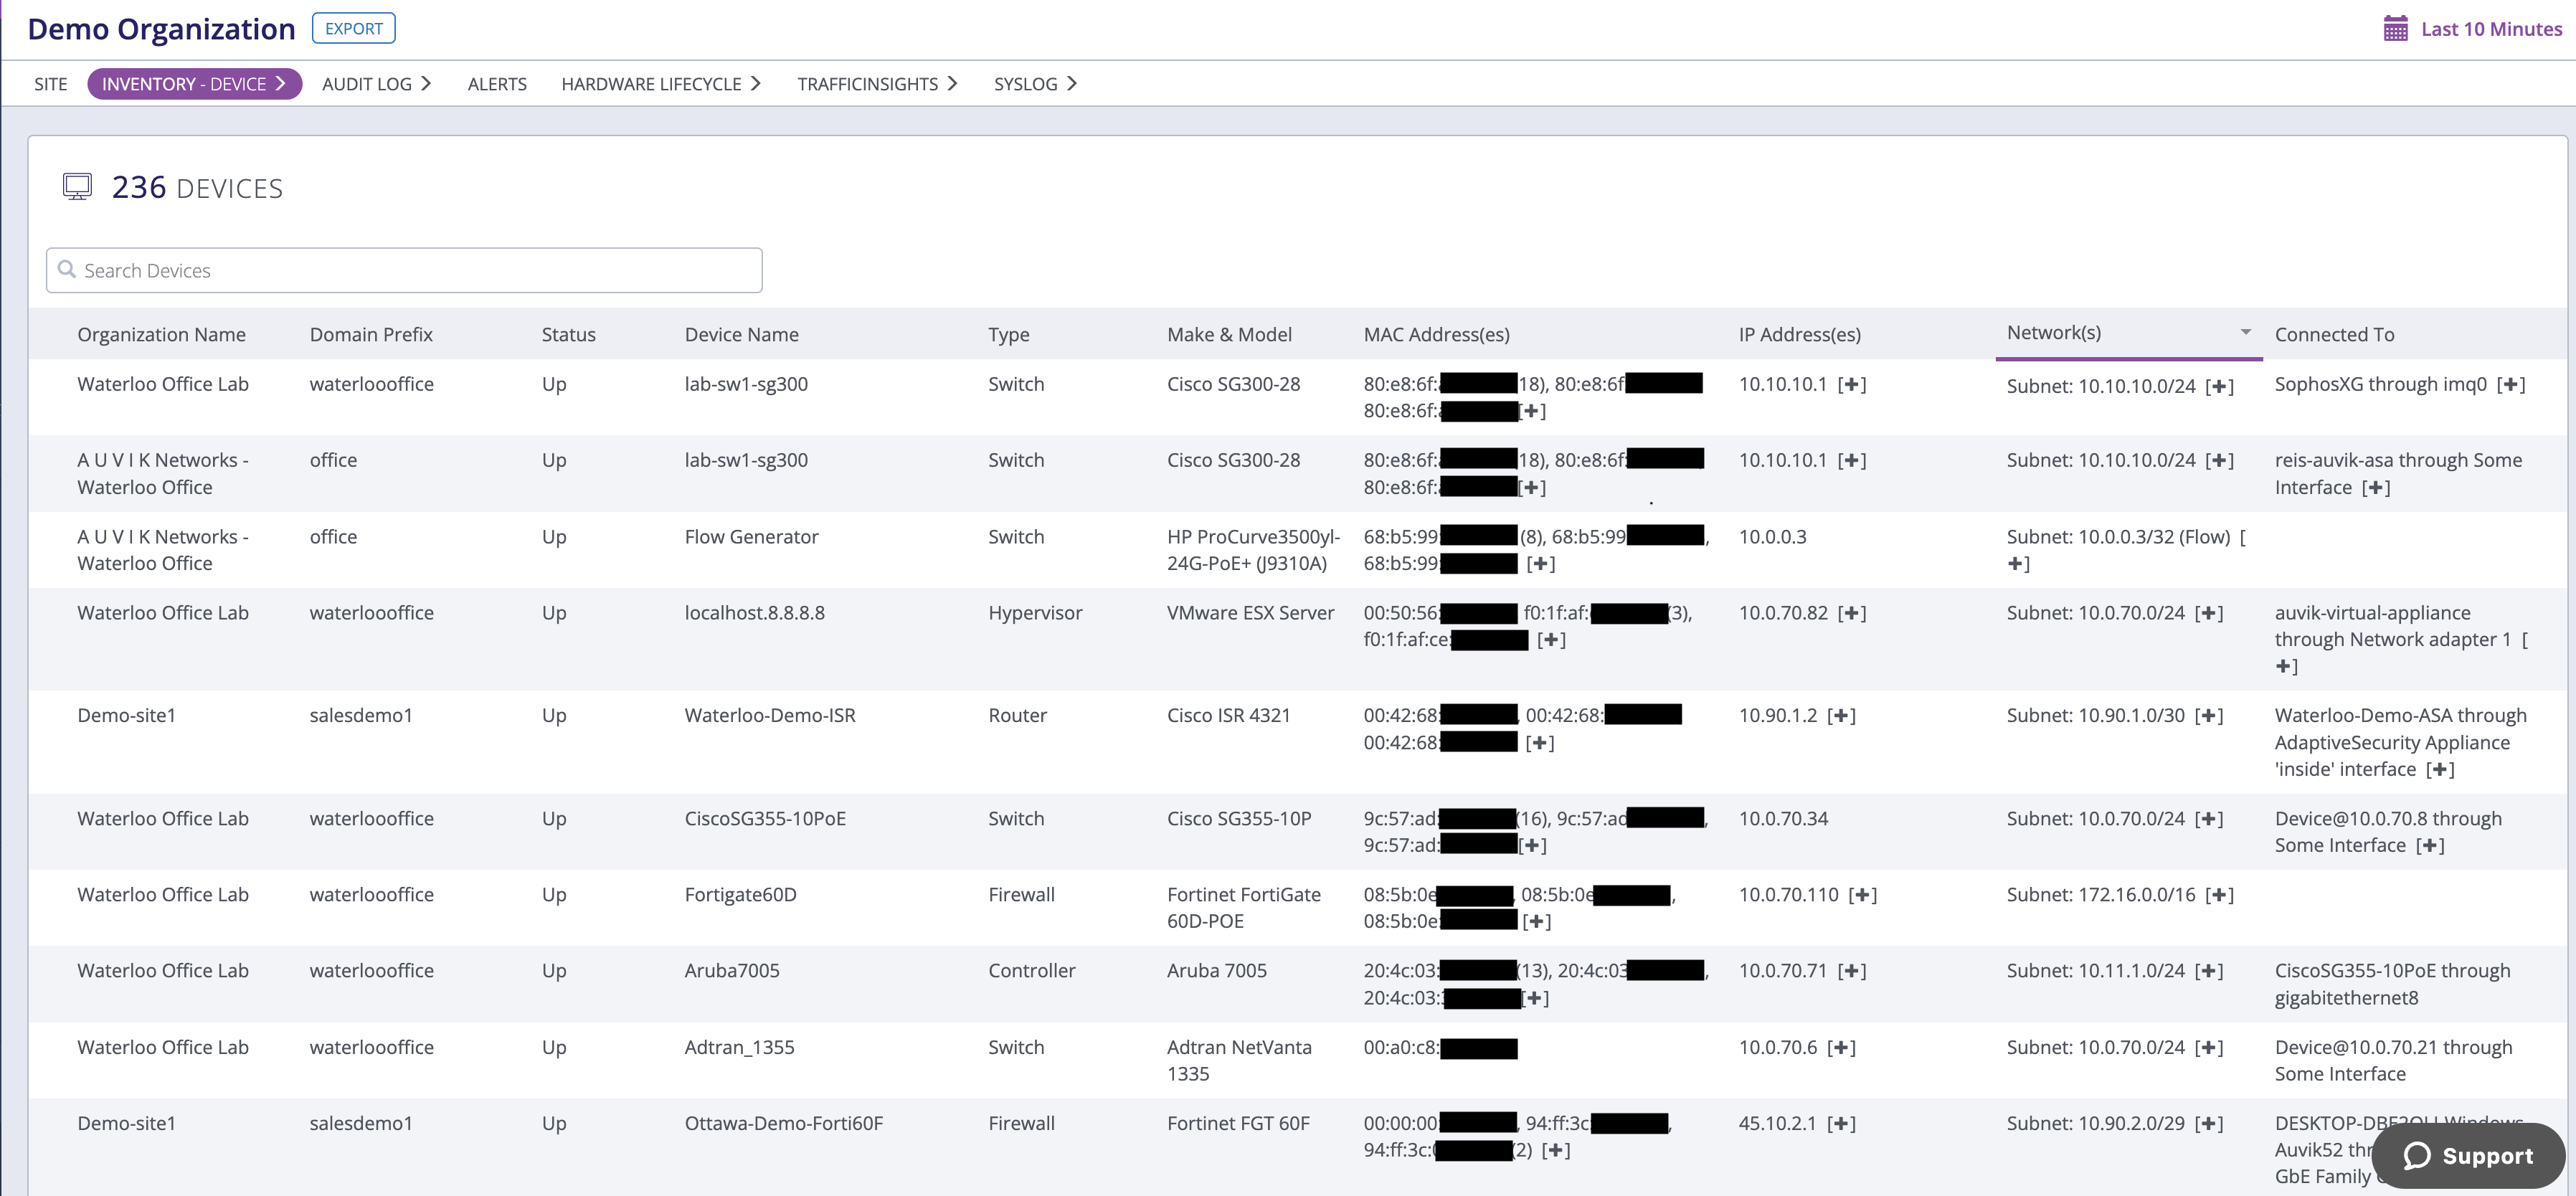Viewport: 2576px width, 1196px height.
Task: Expand MAC addresses for Ottawa-Demo-Forti60F
Action: tap(1555, 1151)
